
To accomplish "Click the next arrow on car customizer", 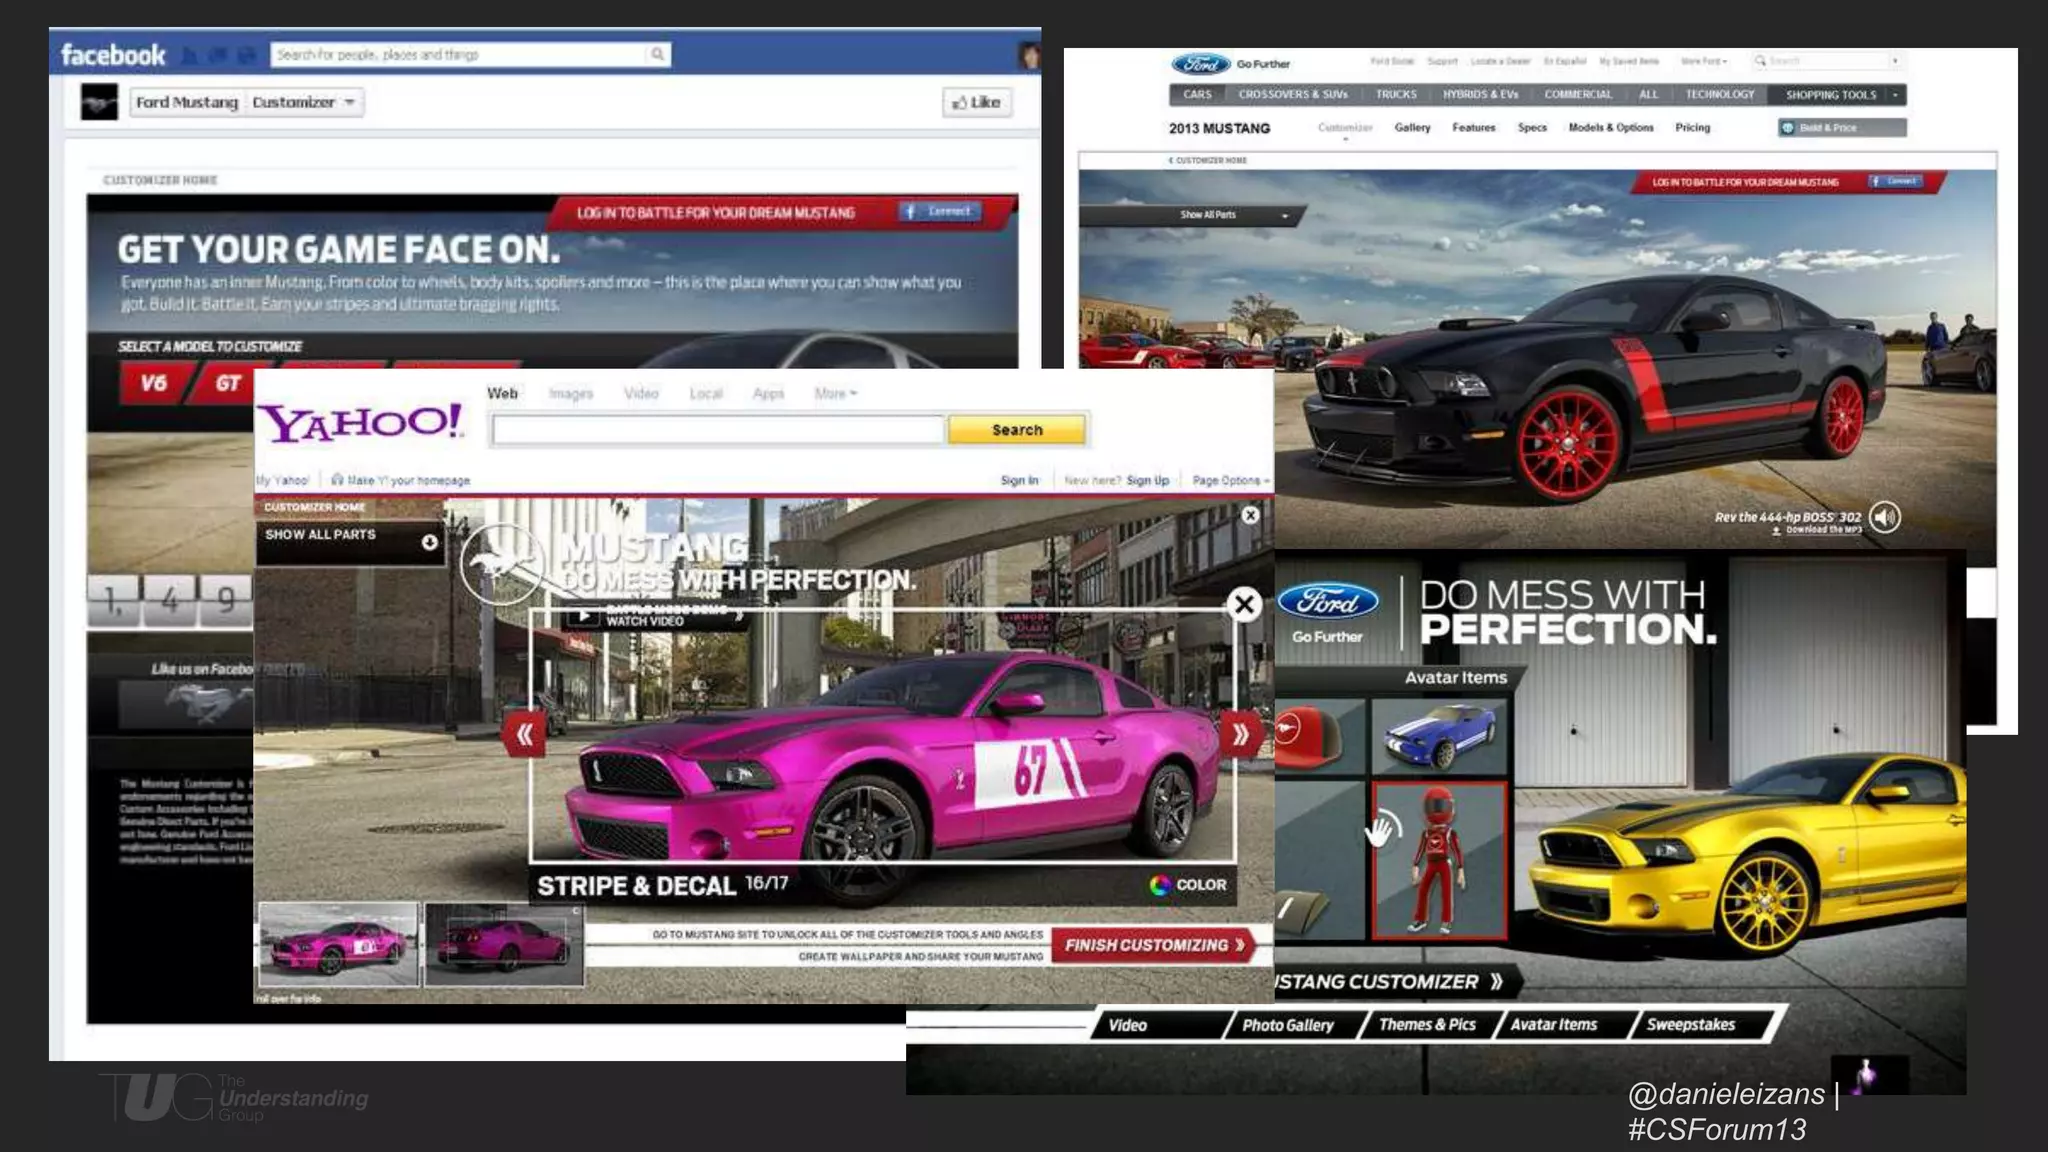I will tap(1240, 735).
